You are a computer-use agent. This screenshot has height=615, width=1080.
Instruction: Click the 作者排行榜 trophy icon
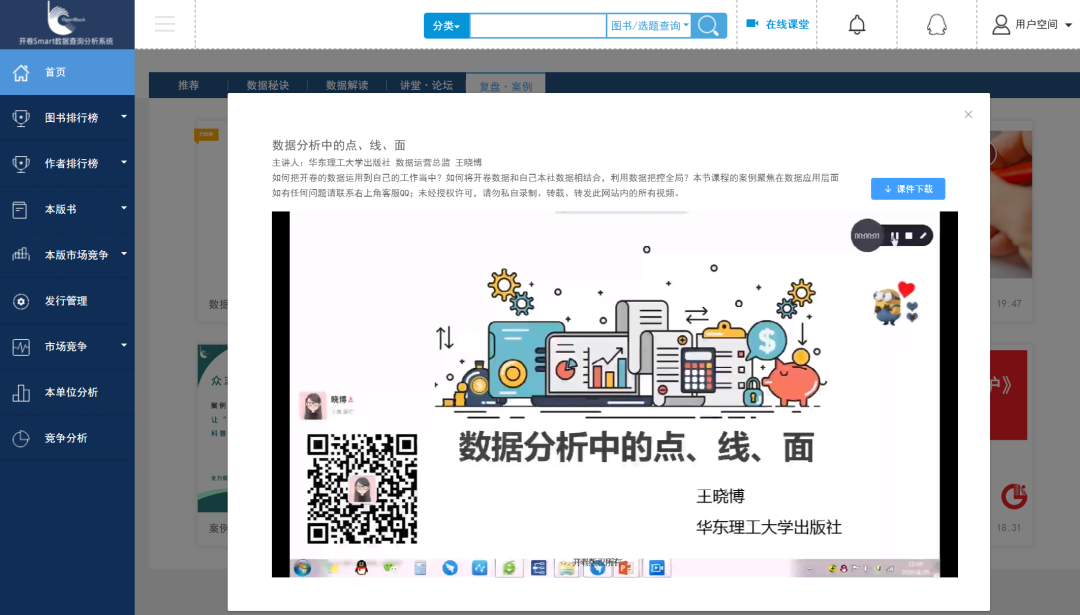[x=21, y=164]
